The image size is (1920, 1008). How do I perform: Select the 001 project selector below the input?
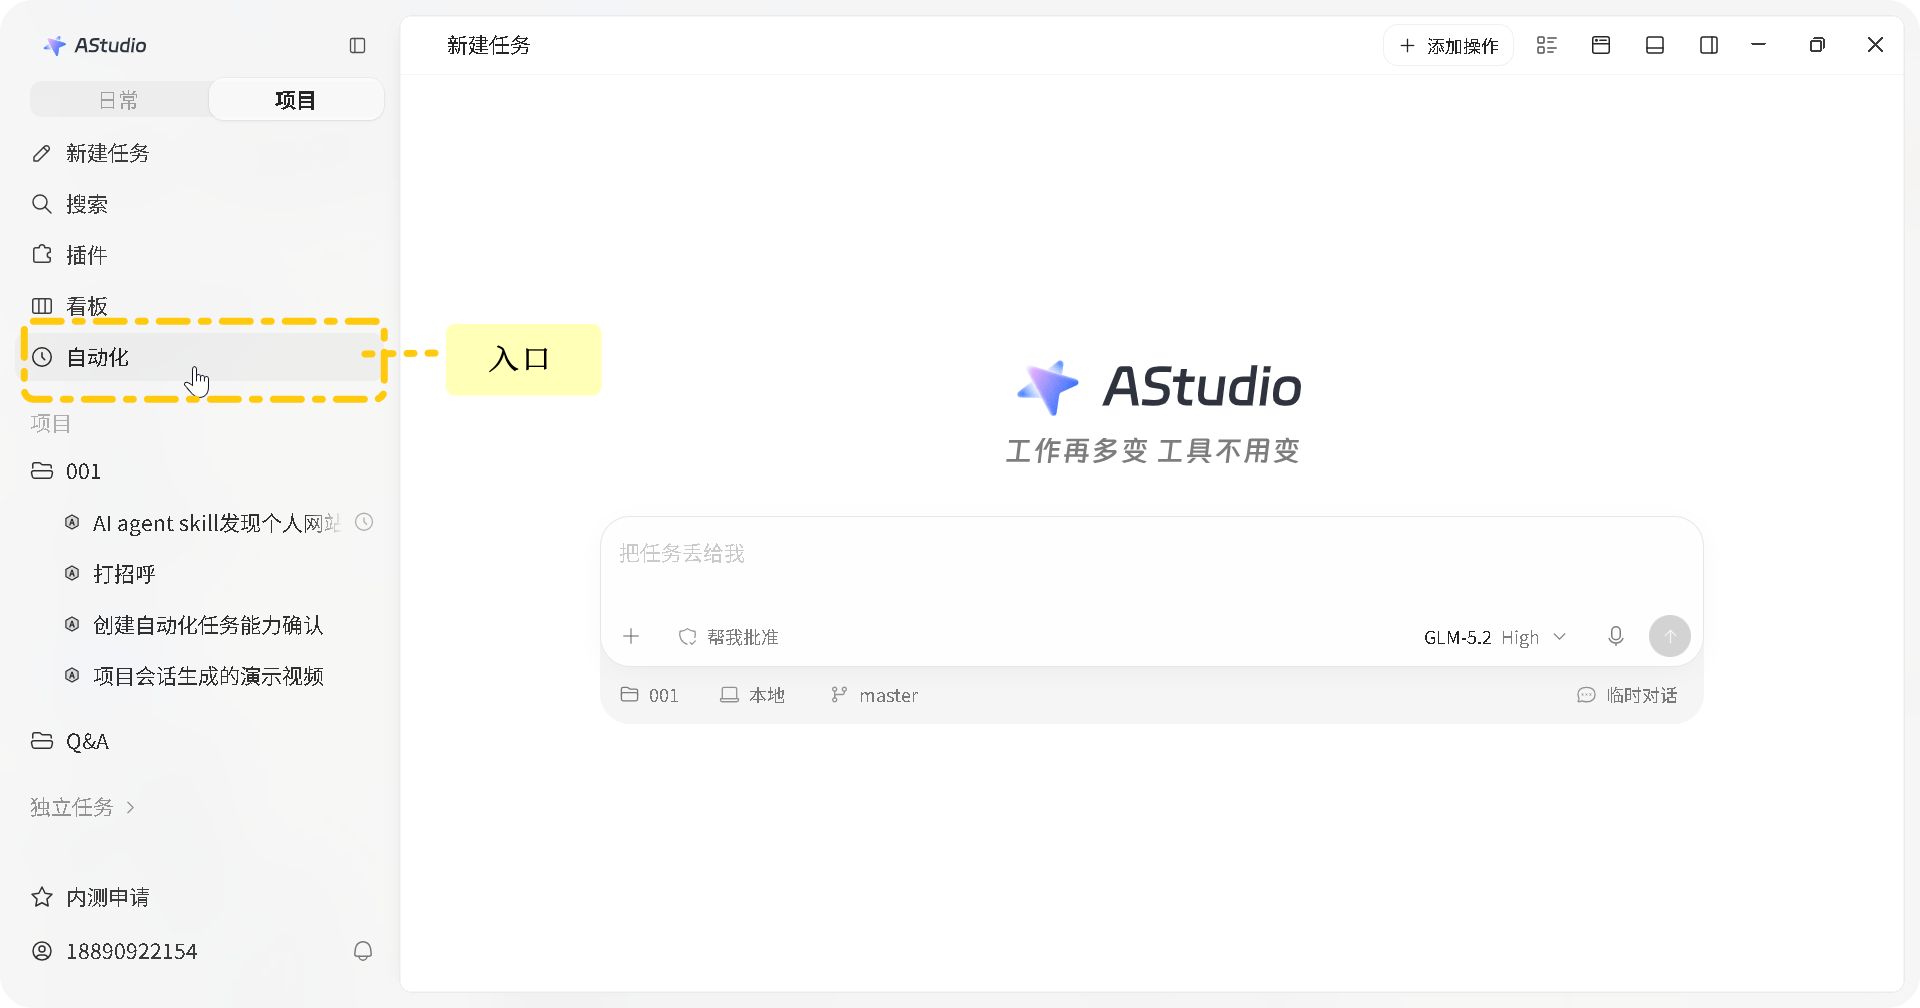[650, 695]
